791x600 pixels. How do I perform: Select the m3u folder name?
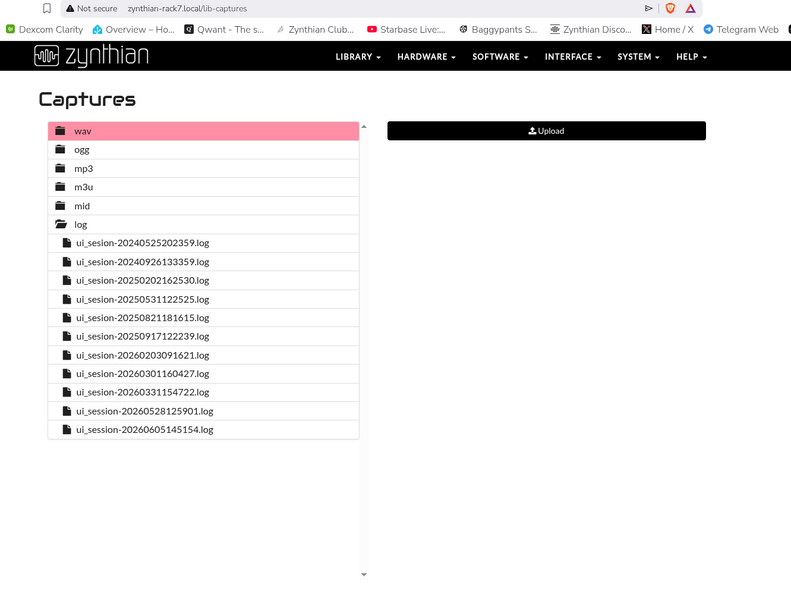[x=83, y=187]
